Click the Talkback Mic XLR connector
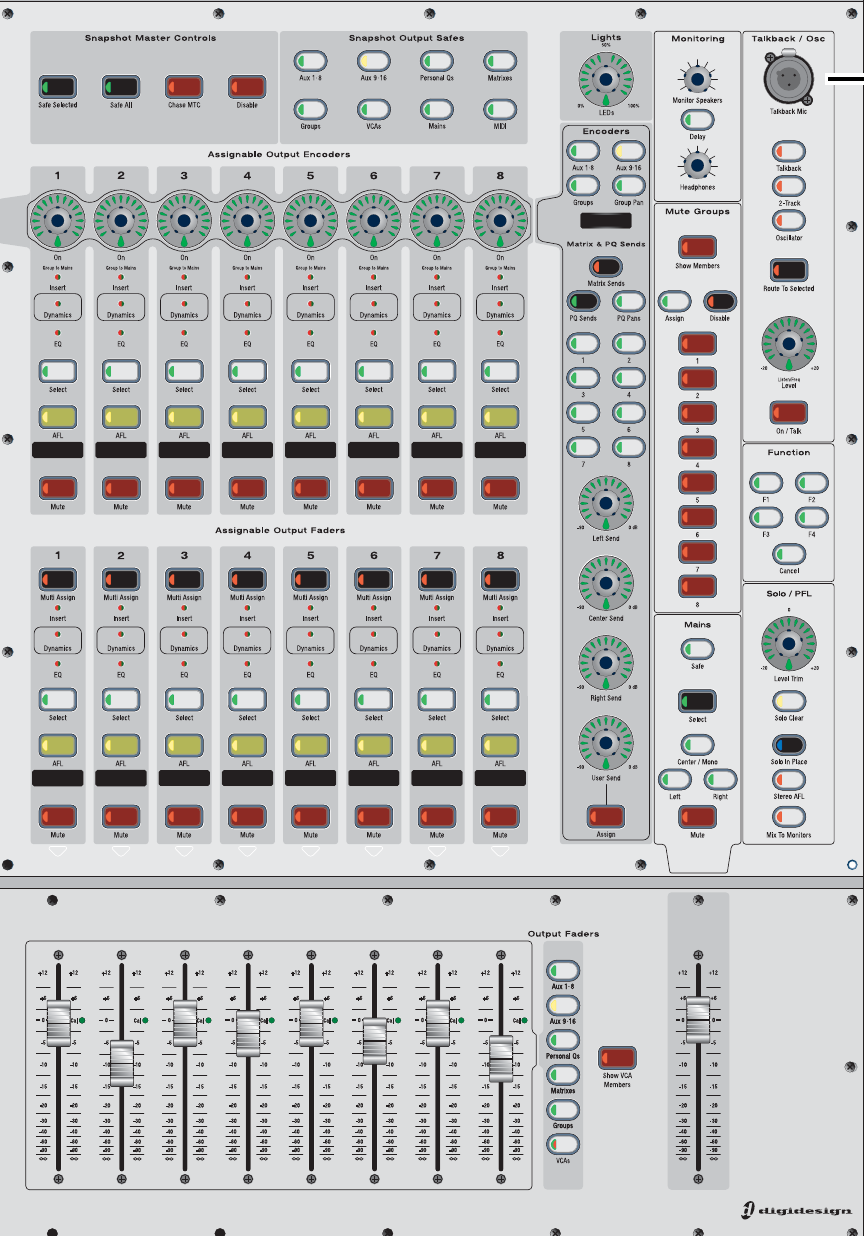Screen dimensions: 864x1236 click(789, 77)
